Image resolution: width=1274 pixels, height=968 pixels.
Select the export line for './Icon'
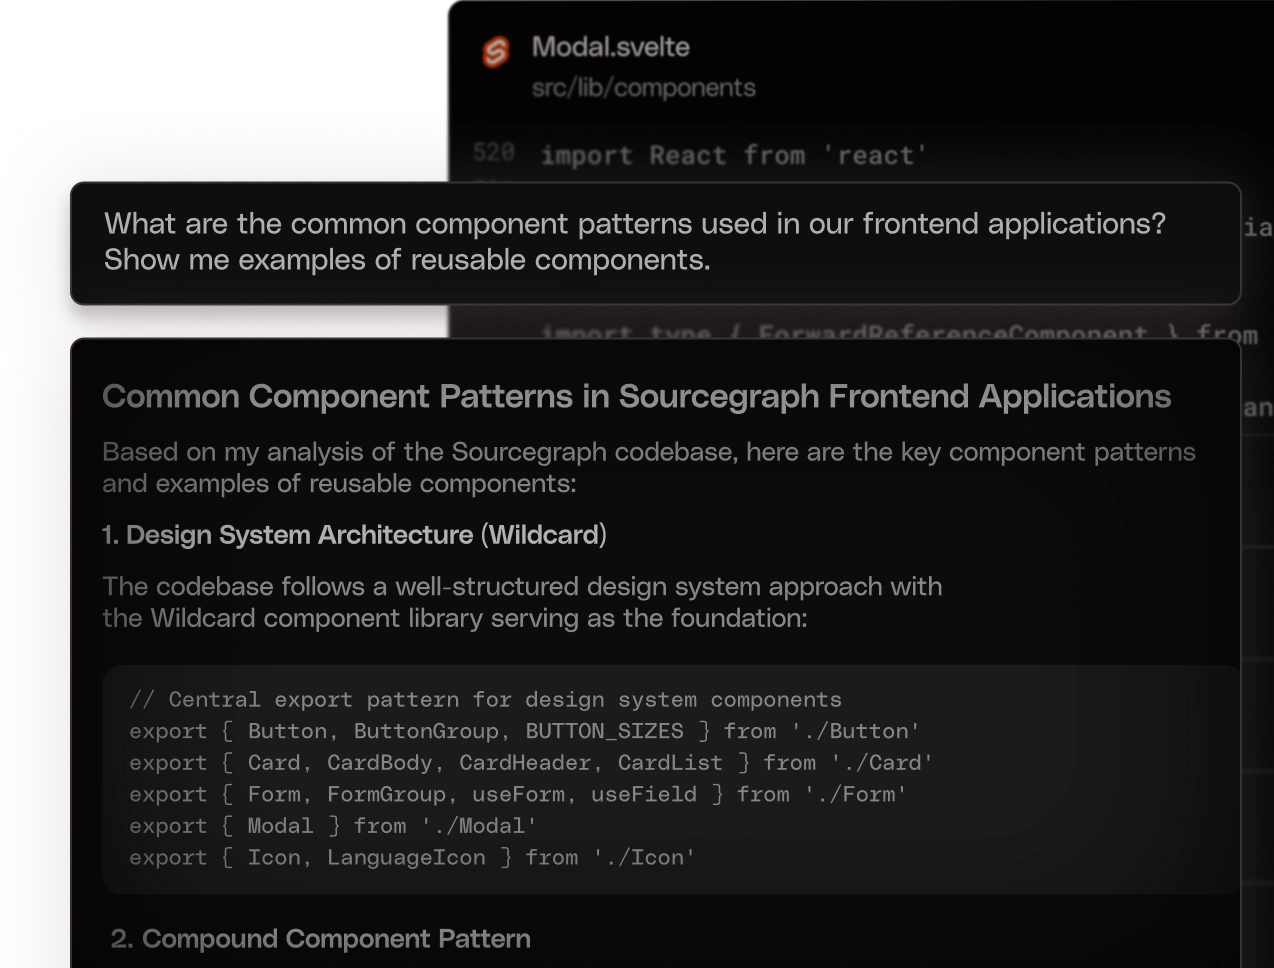[x=412, y=858]
